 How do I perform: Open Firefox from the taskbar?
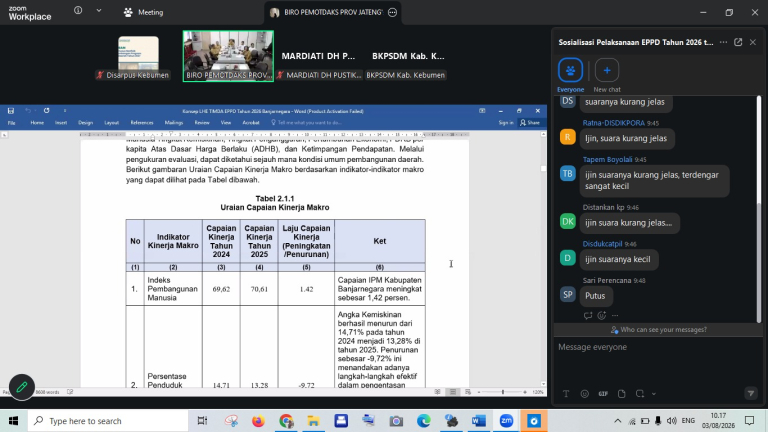pyautogui.click(x=258, y=421)
